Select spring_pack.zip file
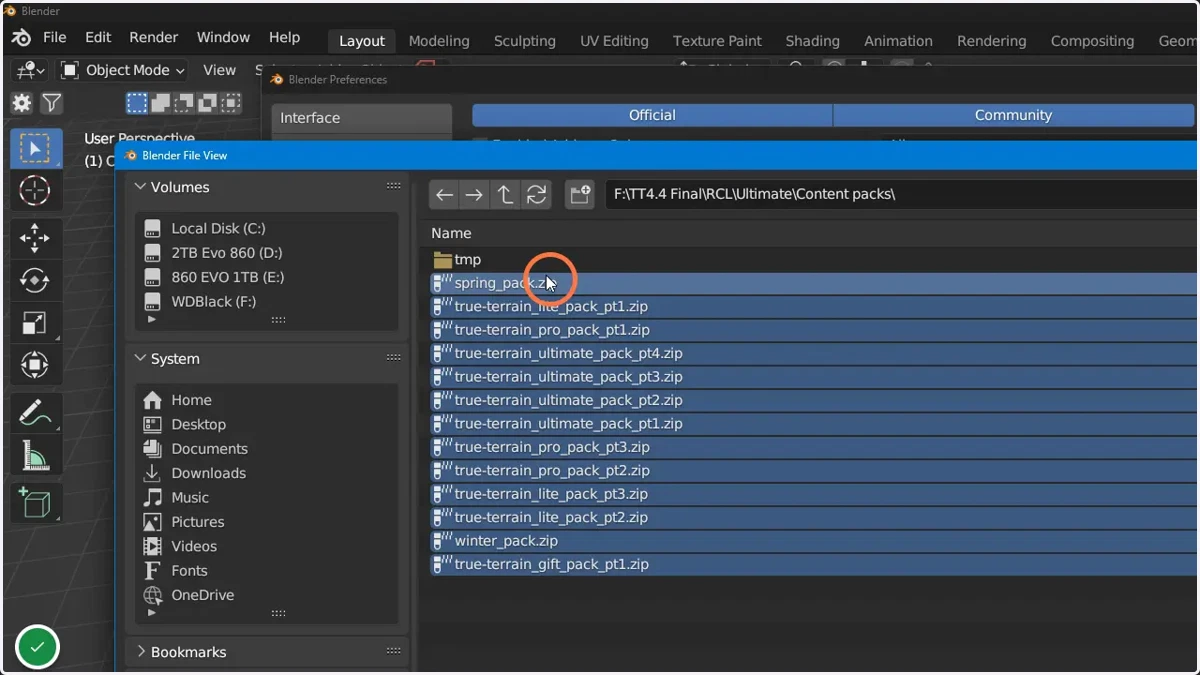 pos(812,283)
